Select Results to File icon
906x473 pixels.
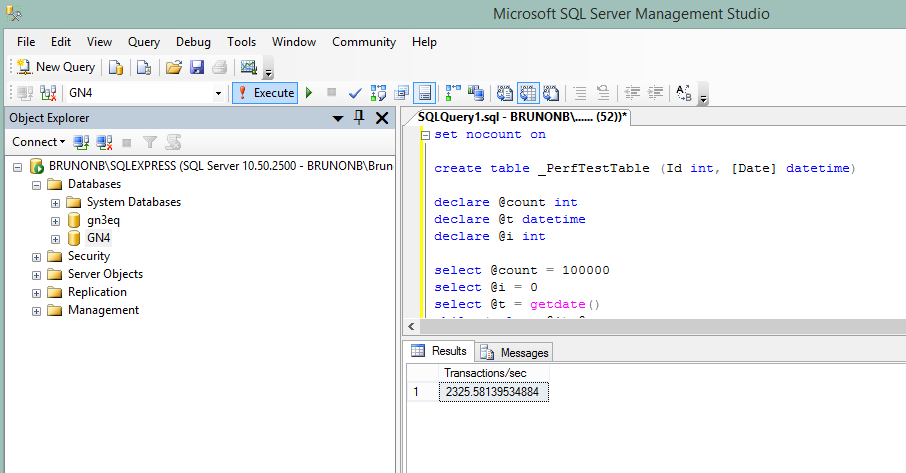[551, 93]
